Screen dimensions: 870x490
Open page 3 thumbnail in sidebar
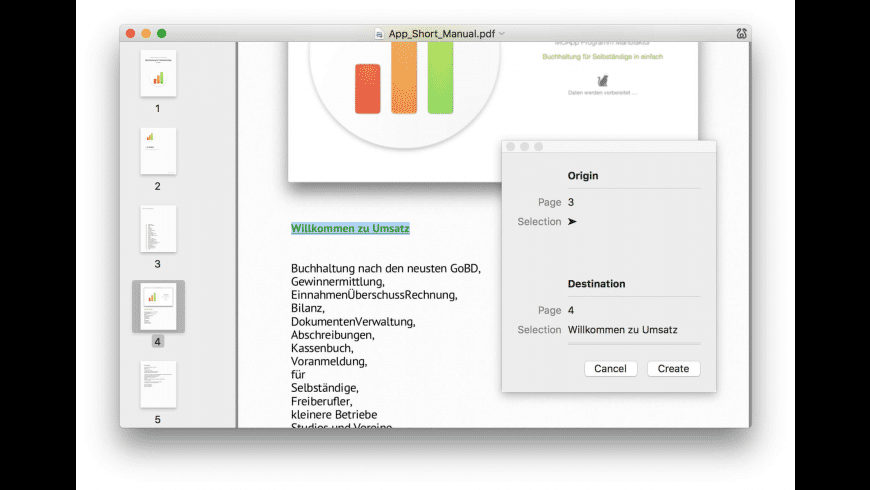pyautogui.click(x=158, y=229)
